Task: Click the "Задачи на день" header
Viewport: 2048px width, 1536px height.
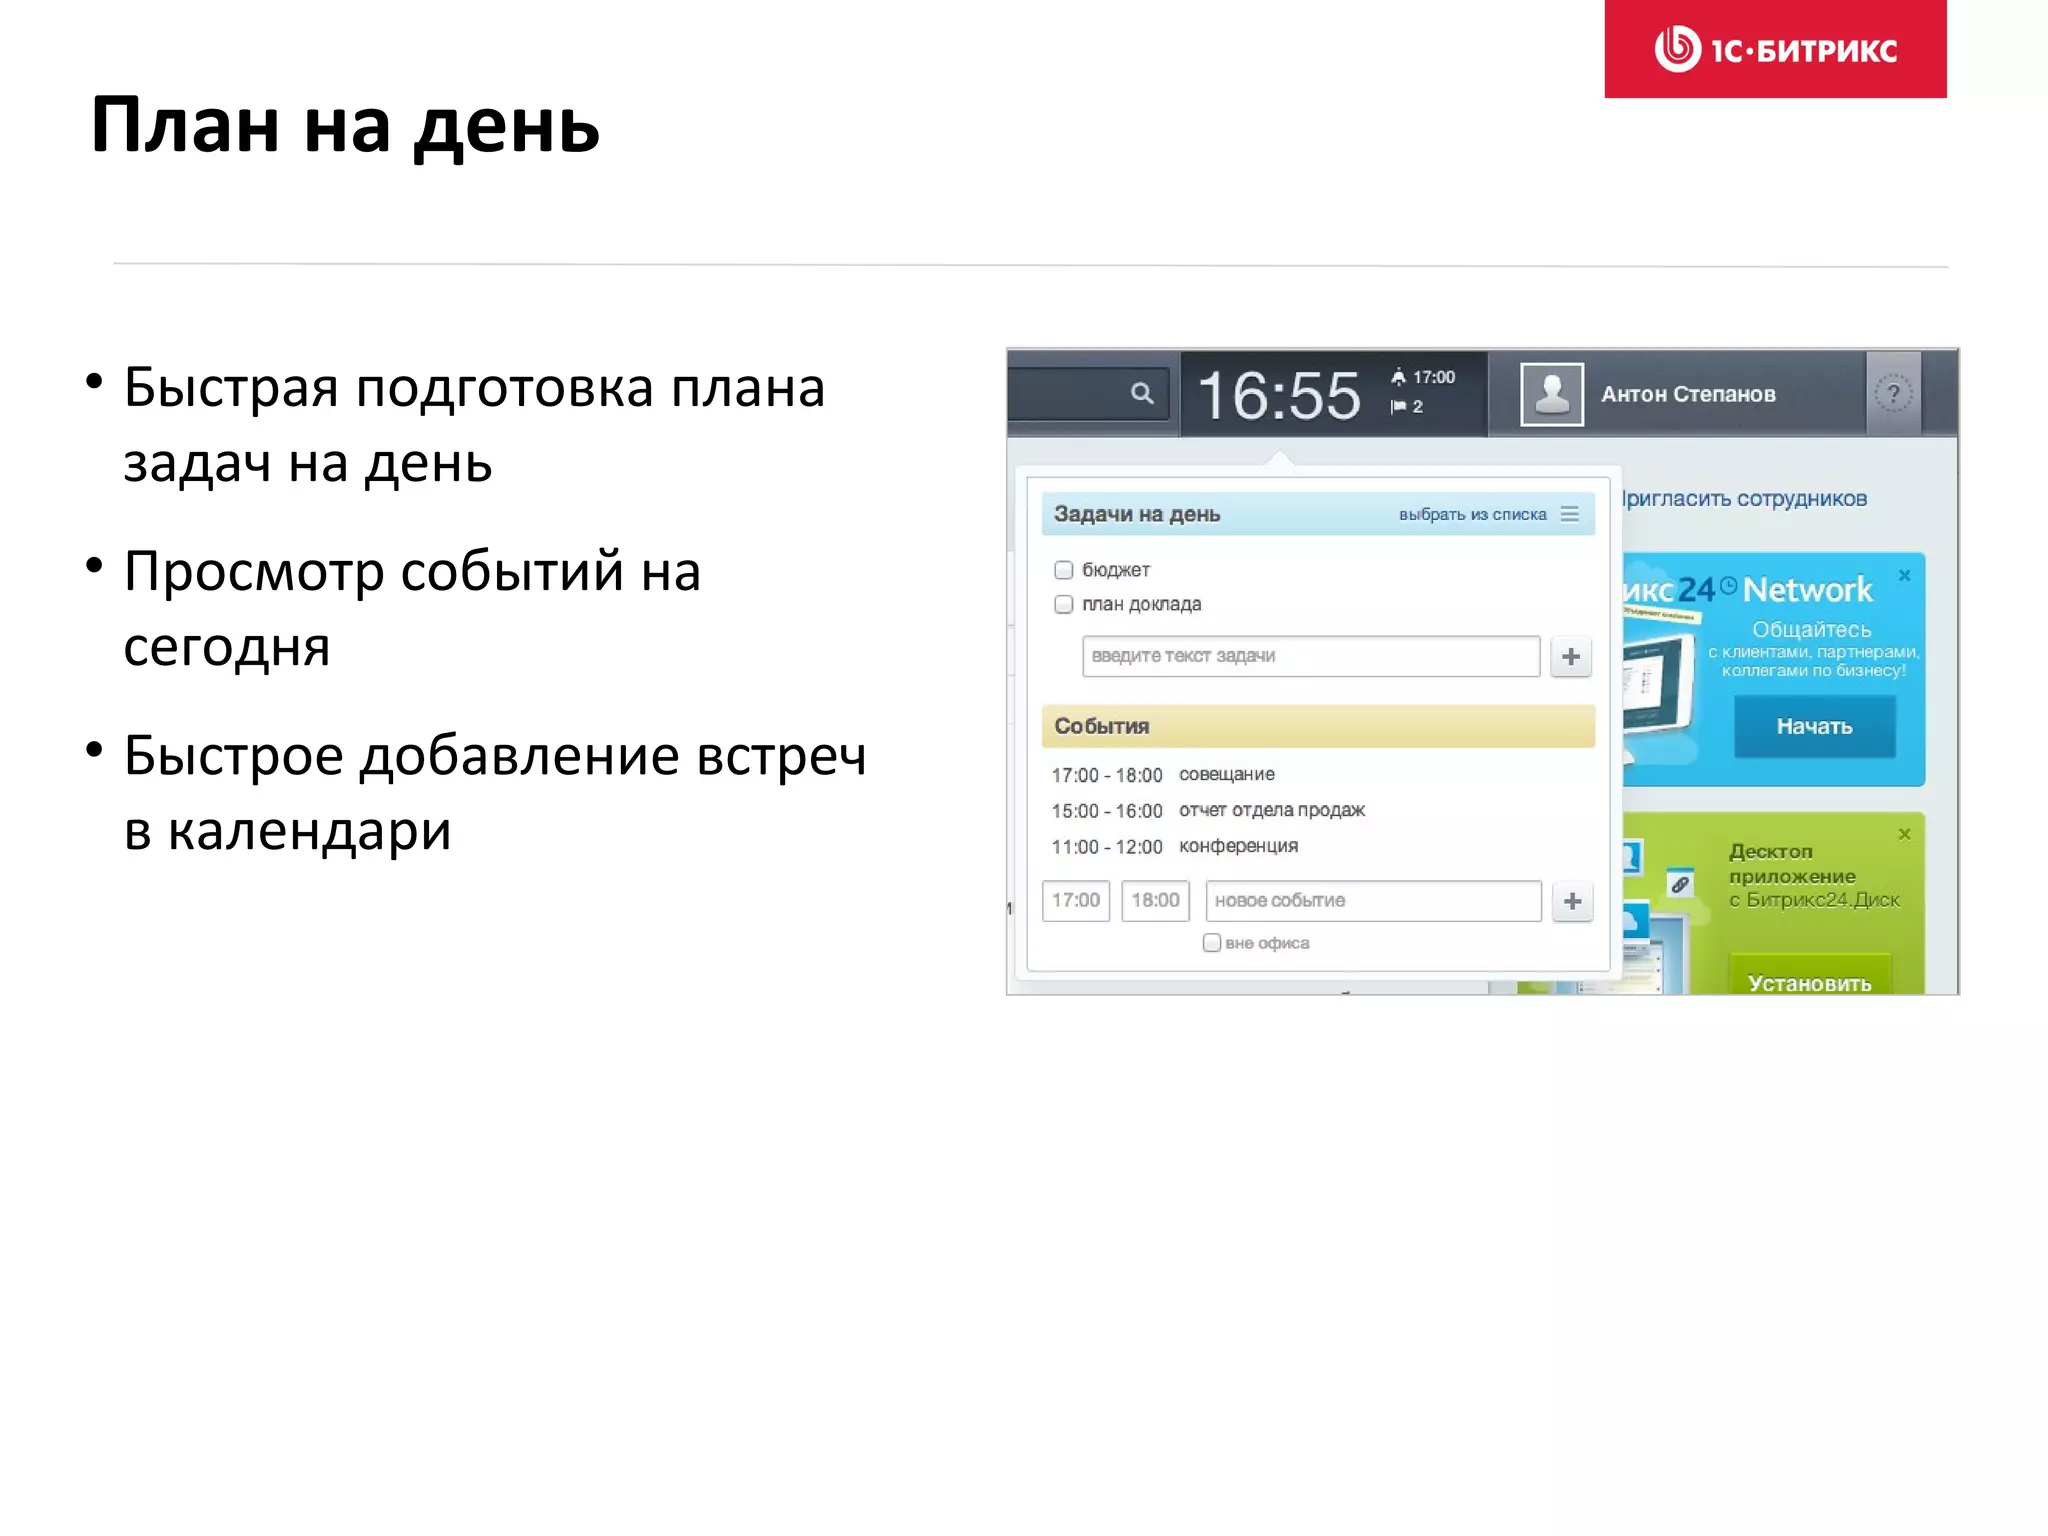Action: 1137,514
